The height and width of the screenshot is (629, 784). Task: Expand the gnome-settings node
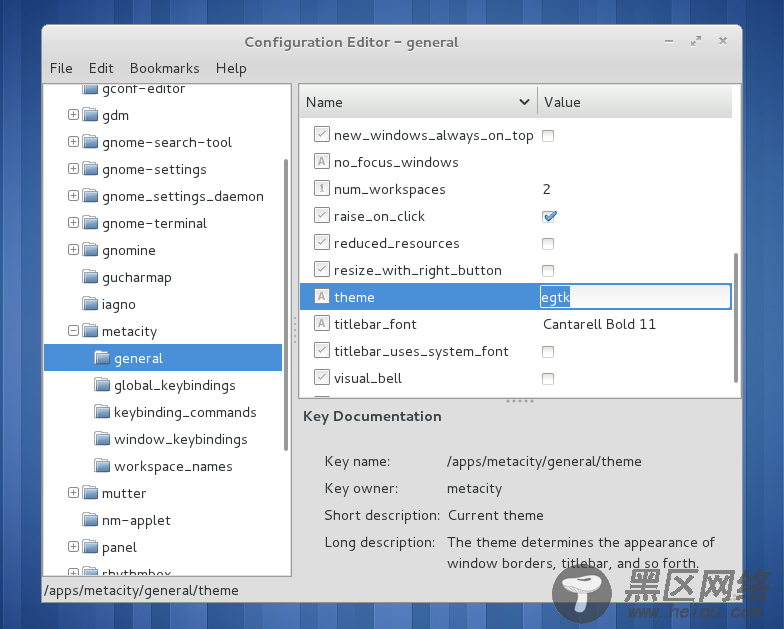coord(73,168)
